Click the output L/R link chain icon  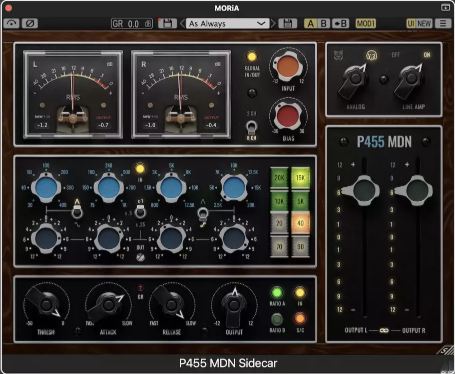(384, 331)
